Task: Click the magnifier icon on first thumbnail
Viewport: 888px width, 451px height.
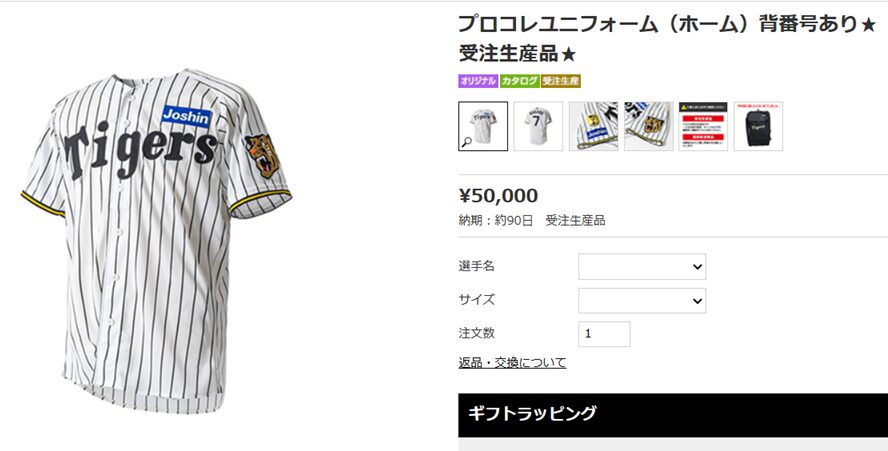Action: 467,142
